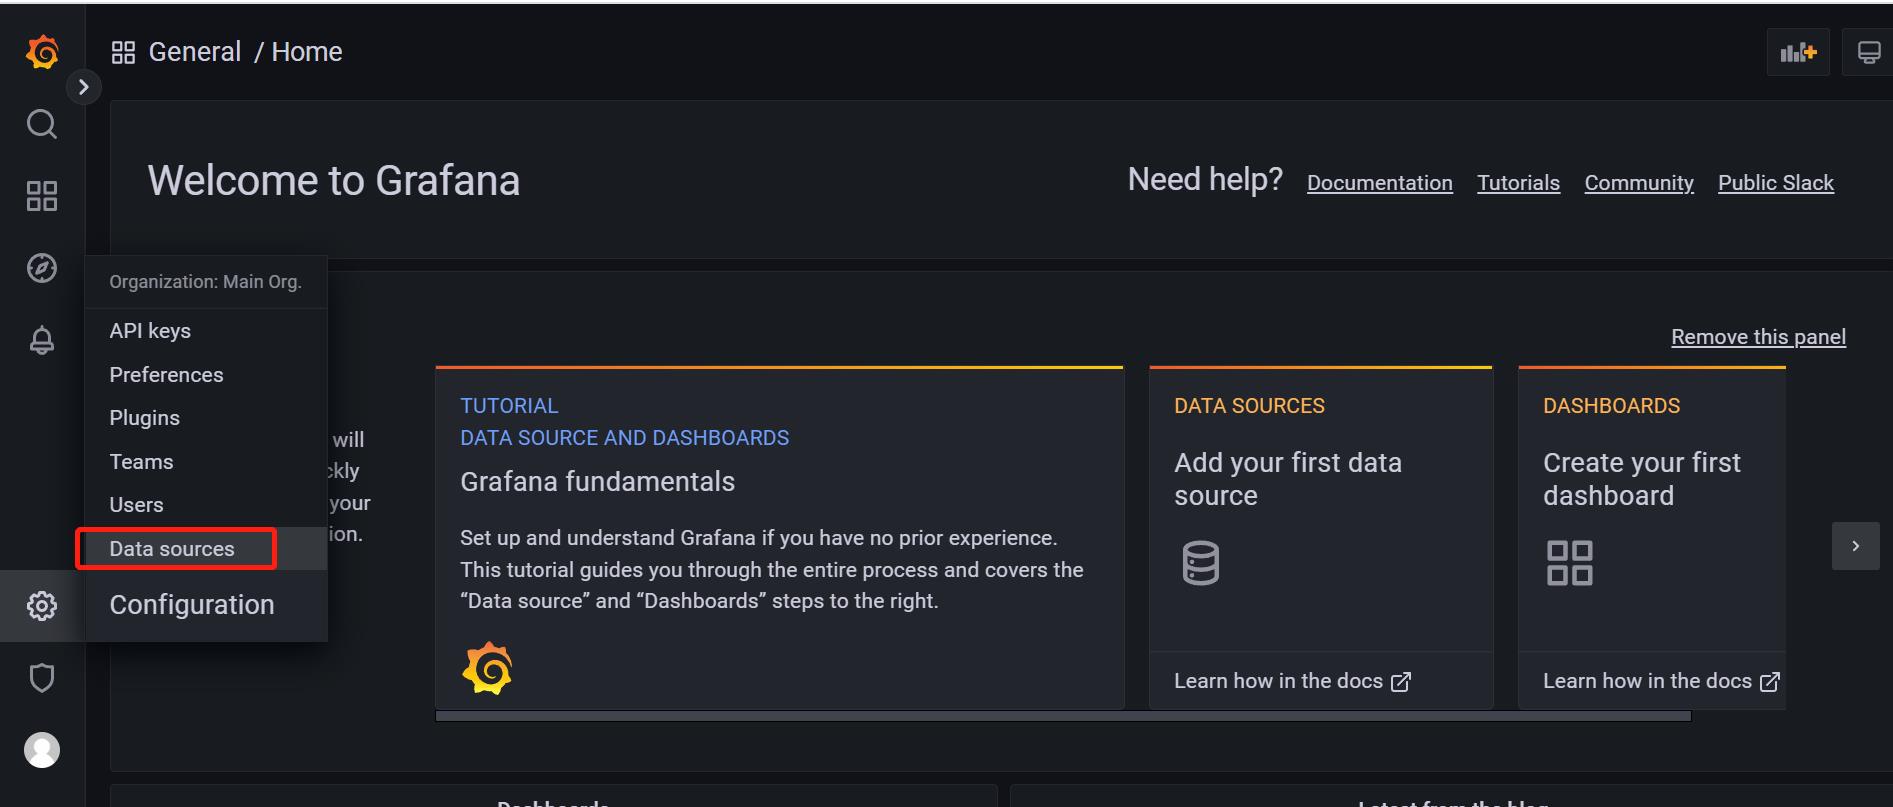
Task: Open the user profile avatar
Action: point(41,750)
